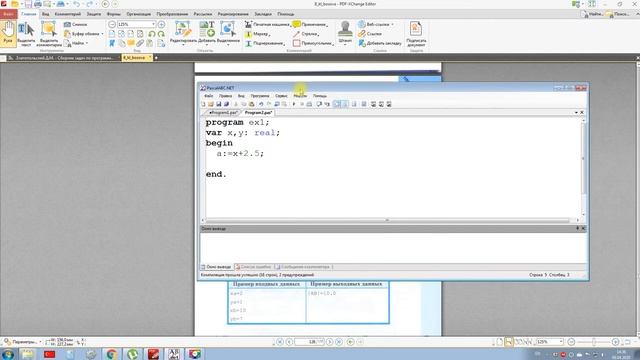Click Add bookmark (Добавить закладку)
The width and height of the screenshot is (640, 360).
click(380, 43)
